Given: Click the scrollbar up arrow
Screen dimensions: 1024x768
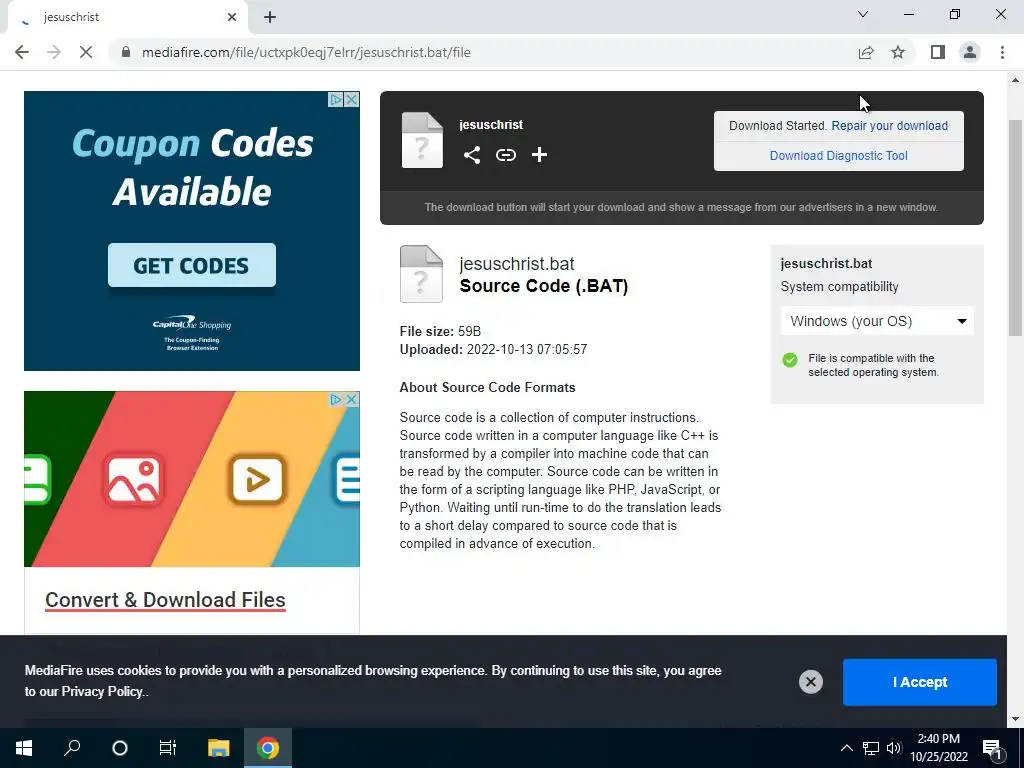Looking at the screenshot, I should tap(1015, 80).
